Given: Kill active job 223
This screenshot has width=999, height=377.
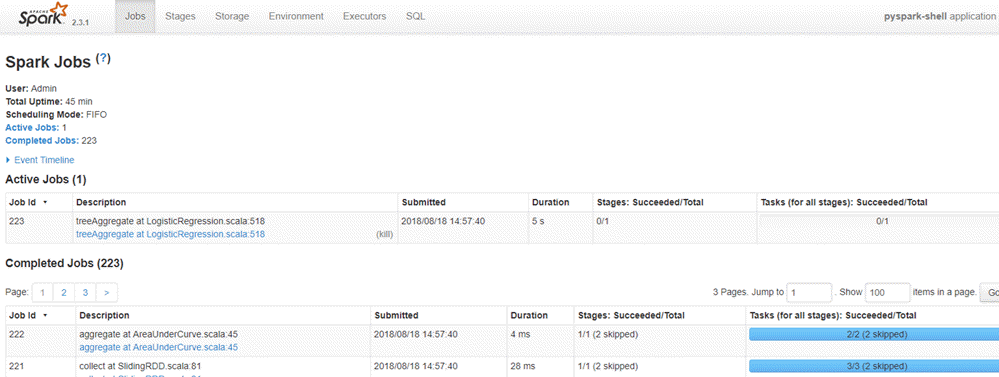Looking at the screenshot, I should [385, 234].
